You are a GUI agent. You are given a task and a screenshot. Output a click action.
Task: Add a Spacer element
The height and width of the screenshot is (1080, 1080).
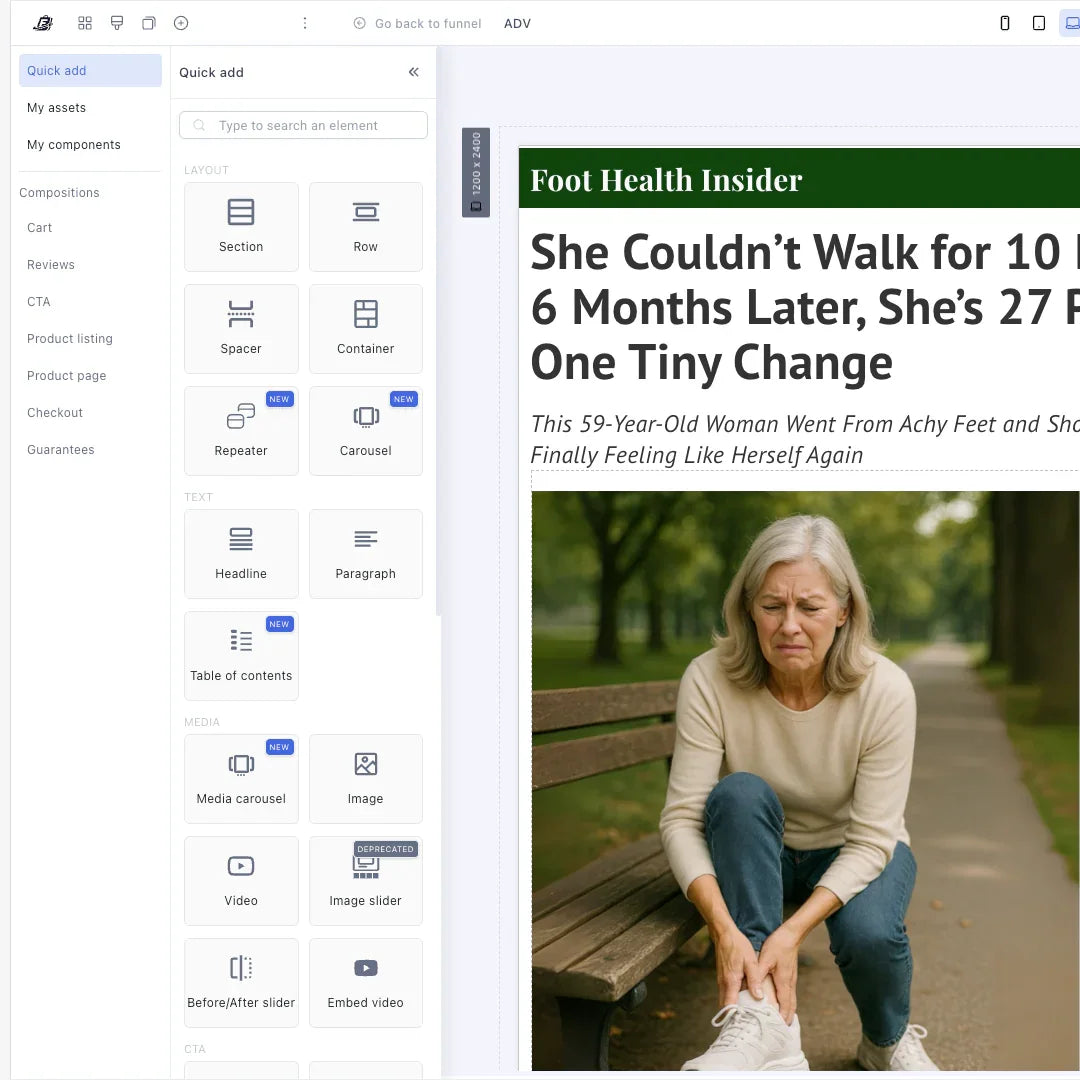pos(241,329)
